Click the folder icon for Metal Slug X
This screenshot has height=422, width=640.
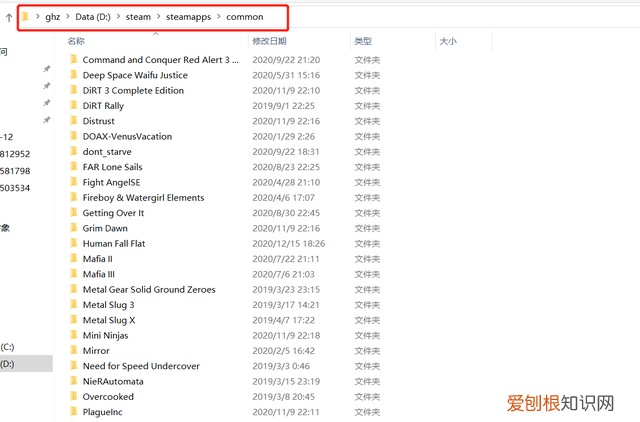point(73,320)
